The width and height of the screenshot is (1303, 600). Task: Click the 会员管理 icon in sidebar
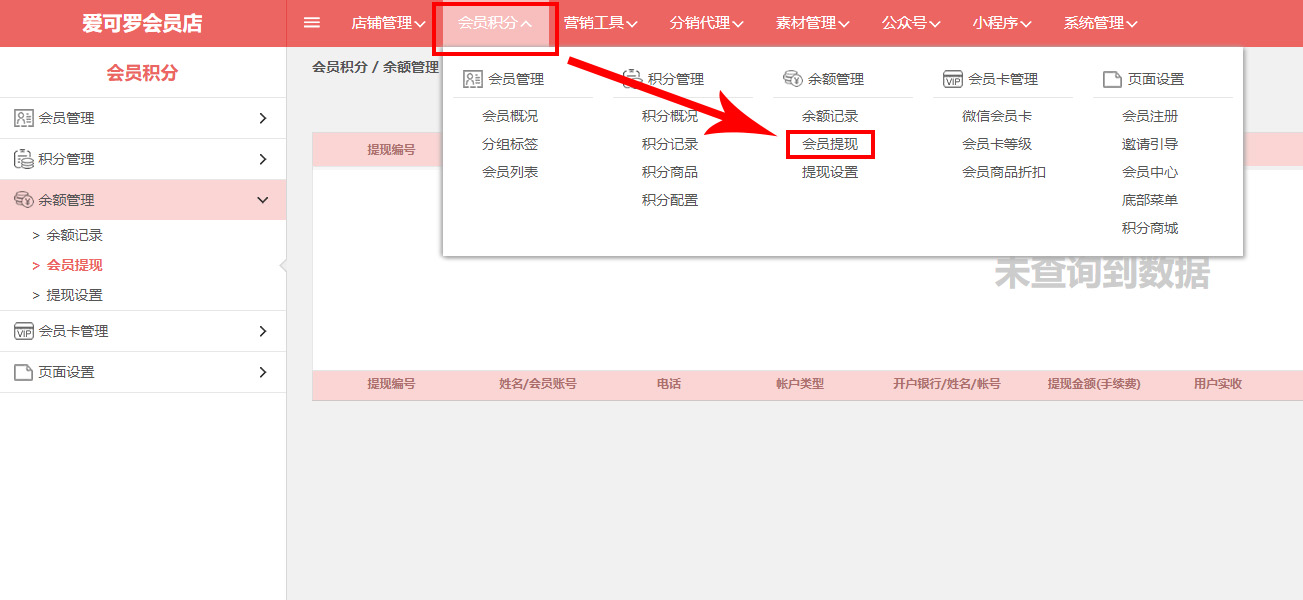[24, 118]
